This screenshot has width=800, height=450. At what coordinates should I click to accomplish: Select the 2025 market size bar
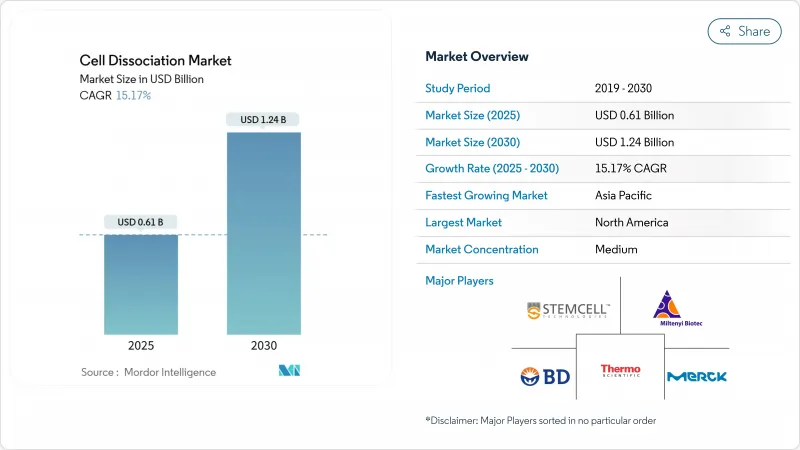tap(141, 285)
